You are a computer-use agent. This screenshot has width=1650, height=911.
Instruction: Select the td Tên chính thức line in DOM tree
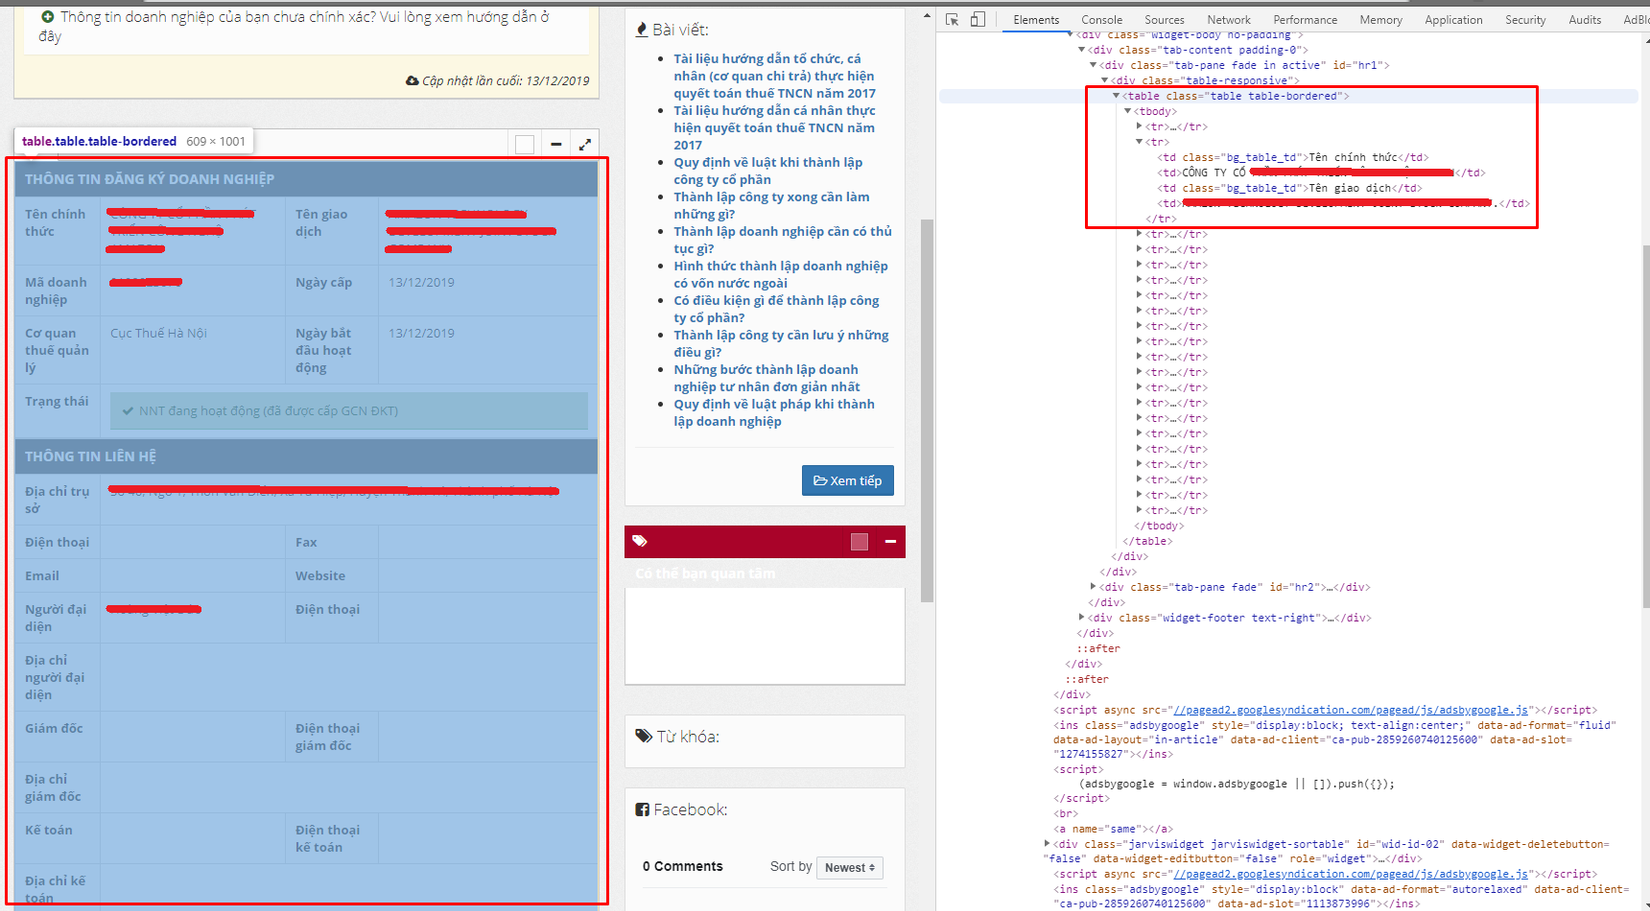click(x=1293, y=157)
